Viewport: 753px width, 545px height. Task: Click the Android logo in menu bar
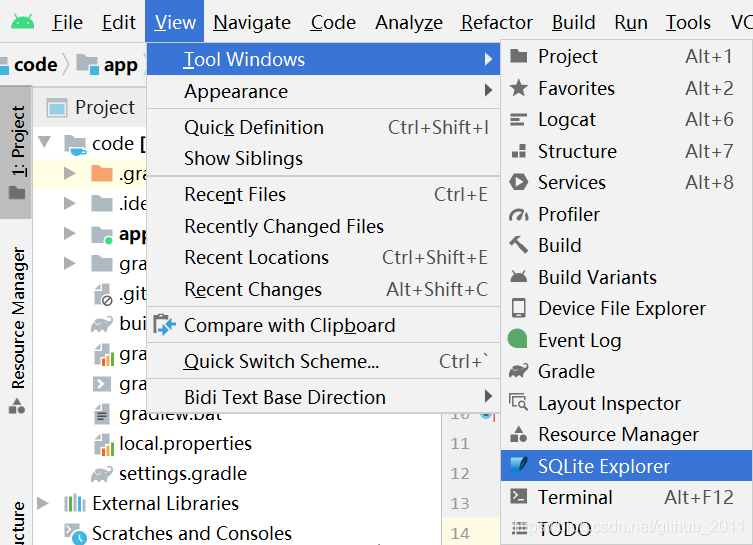pyautogui.click(x=23, y=22)
